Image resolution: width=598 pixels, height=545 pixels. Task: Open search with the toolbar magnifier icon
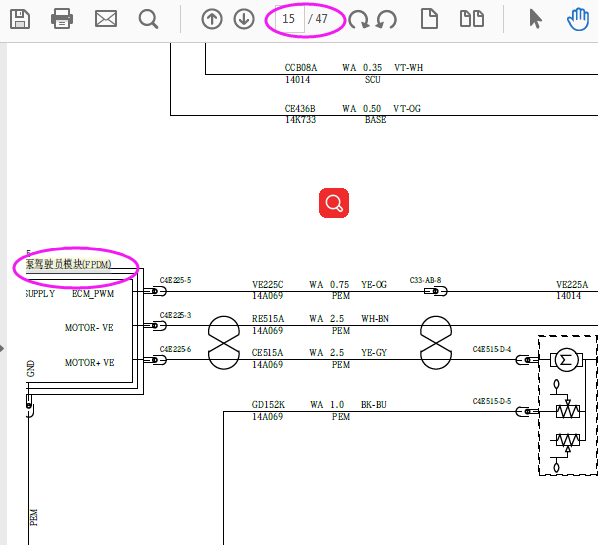click(148, 19)
